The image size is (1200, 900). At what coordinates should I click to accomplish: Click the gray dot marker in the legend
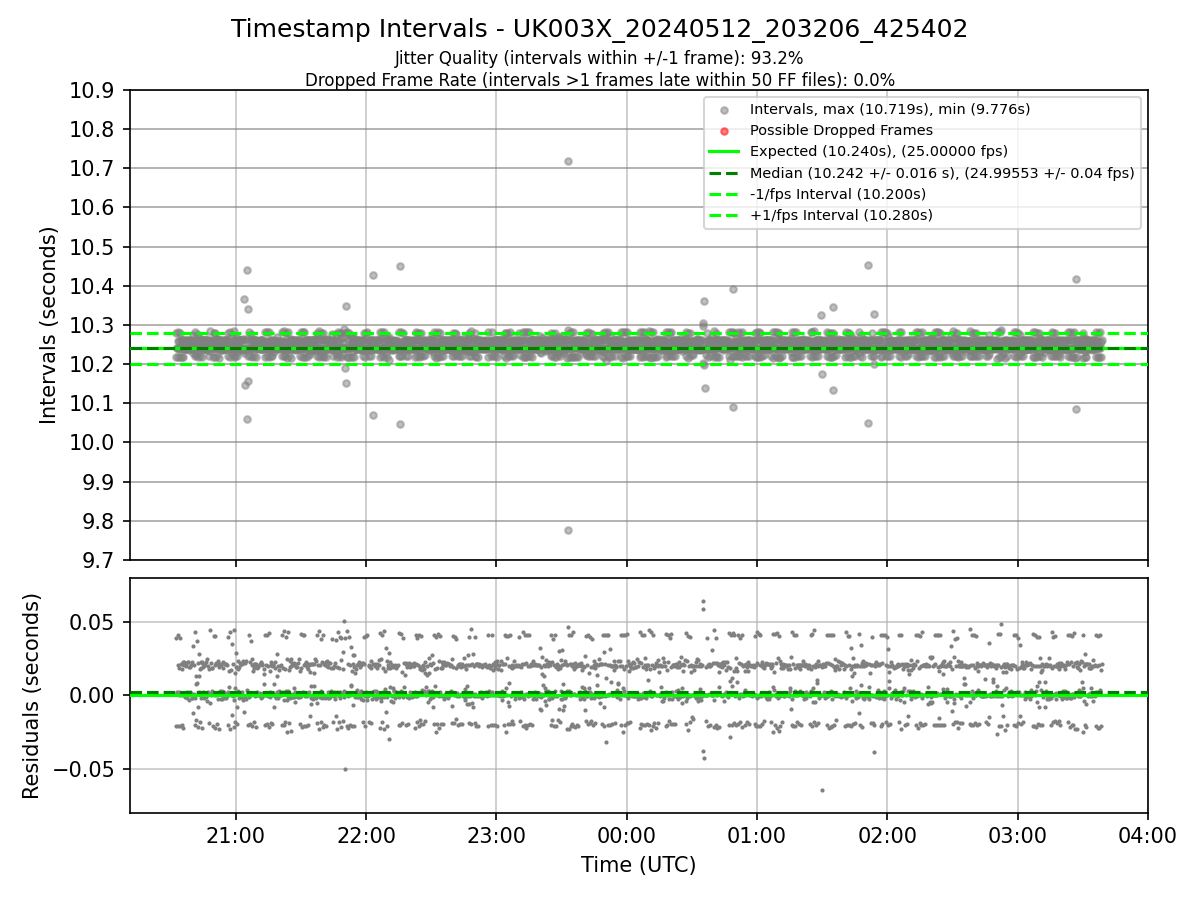[725, 109]
